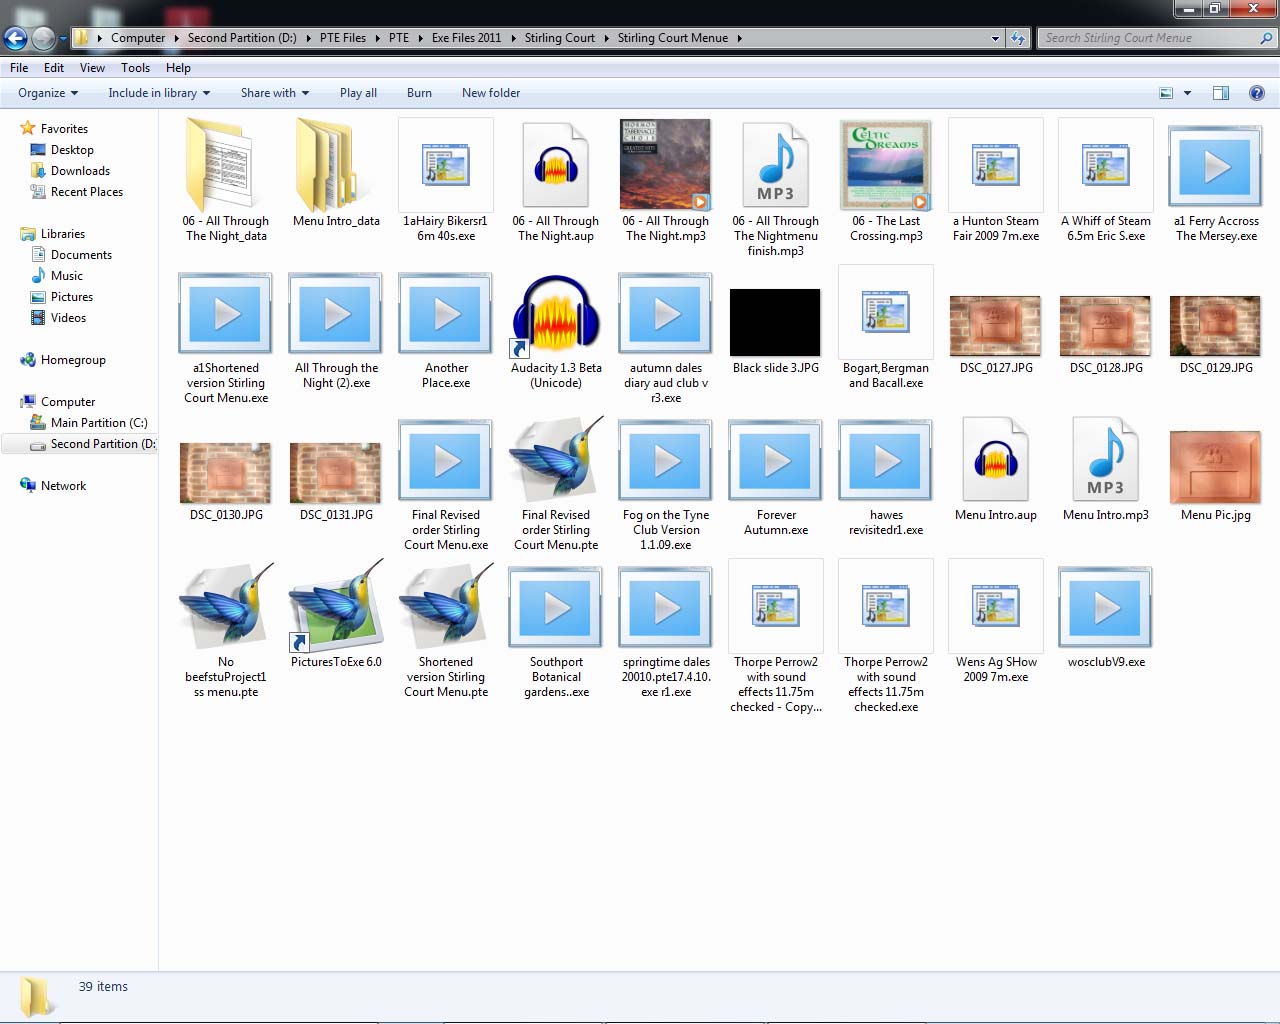Select the Menu Intro.mp3 file icon
1280x1024 pixels.
[1105, 461]
